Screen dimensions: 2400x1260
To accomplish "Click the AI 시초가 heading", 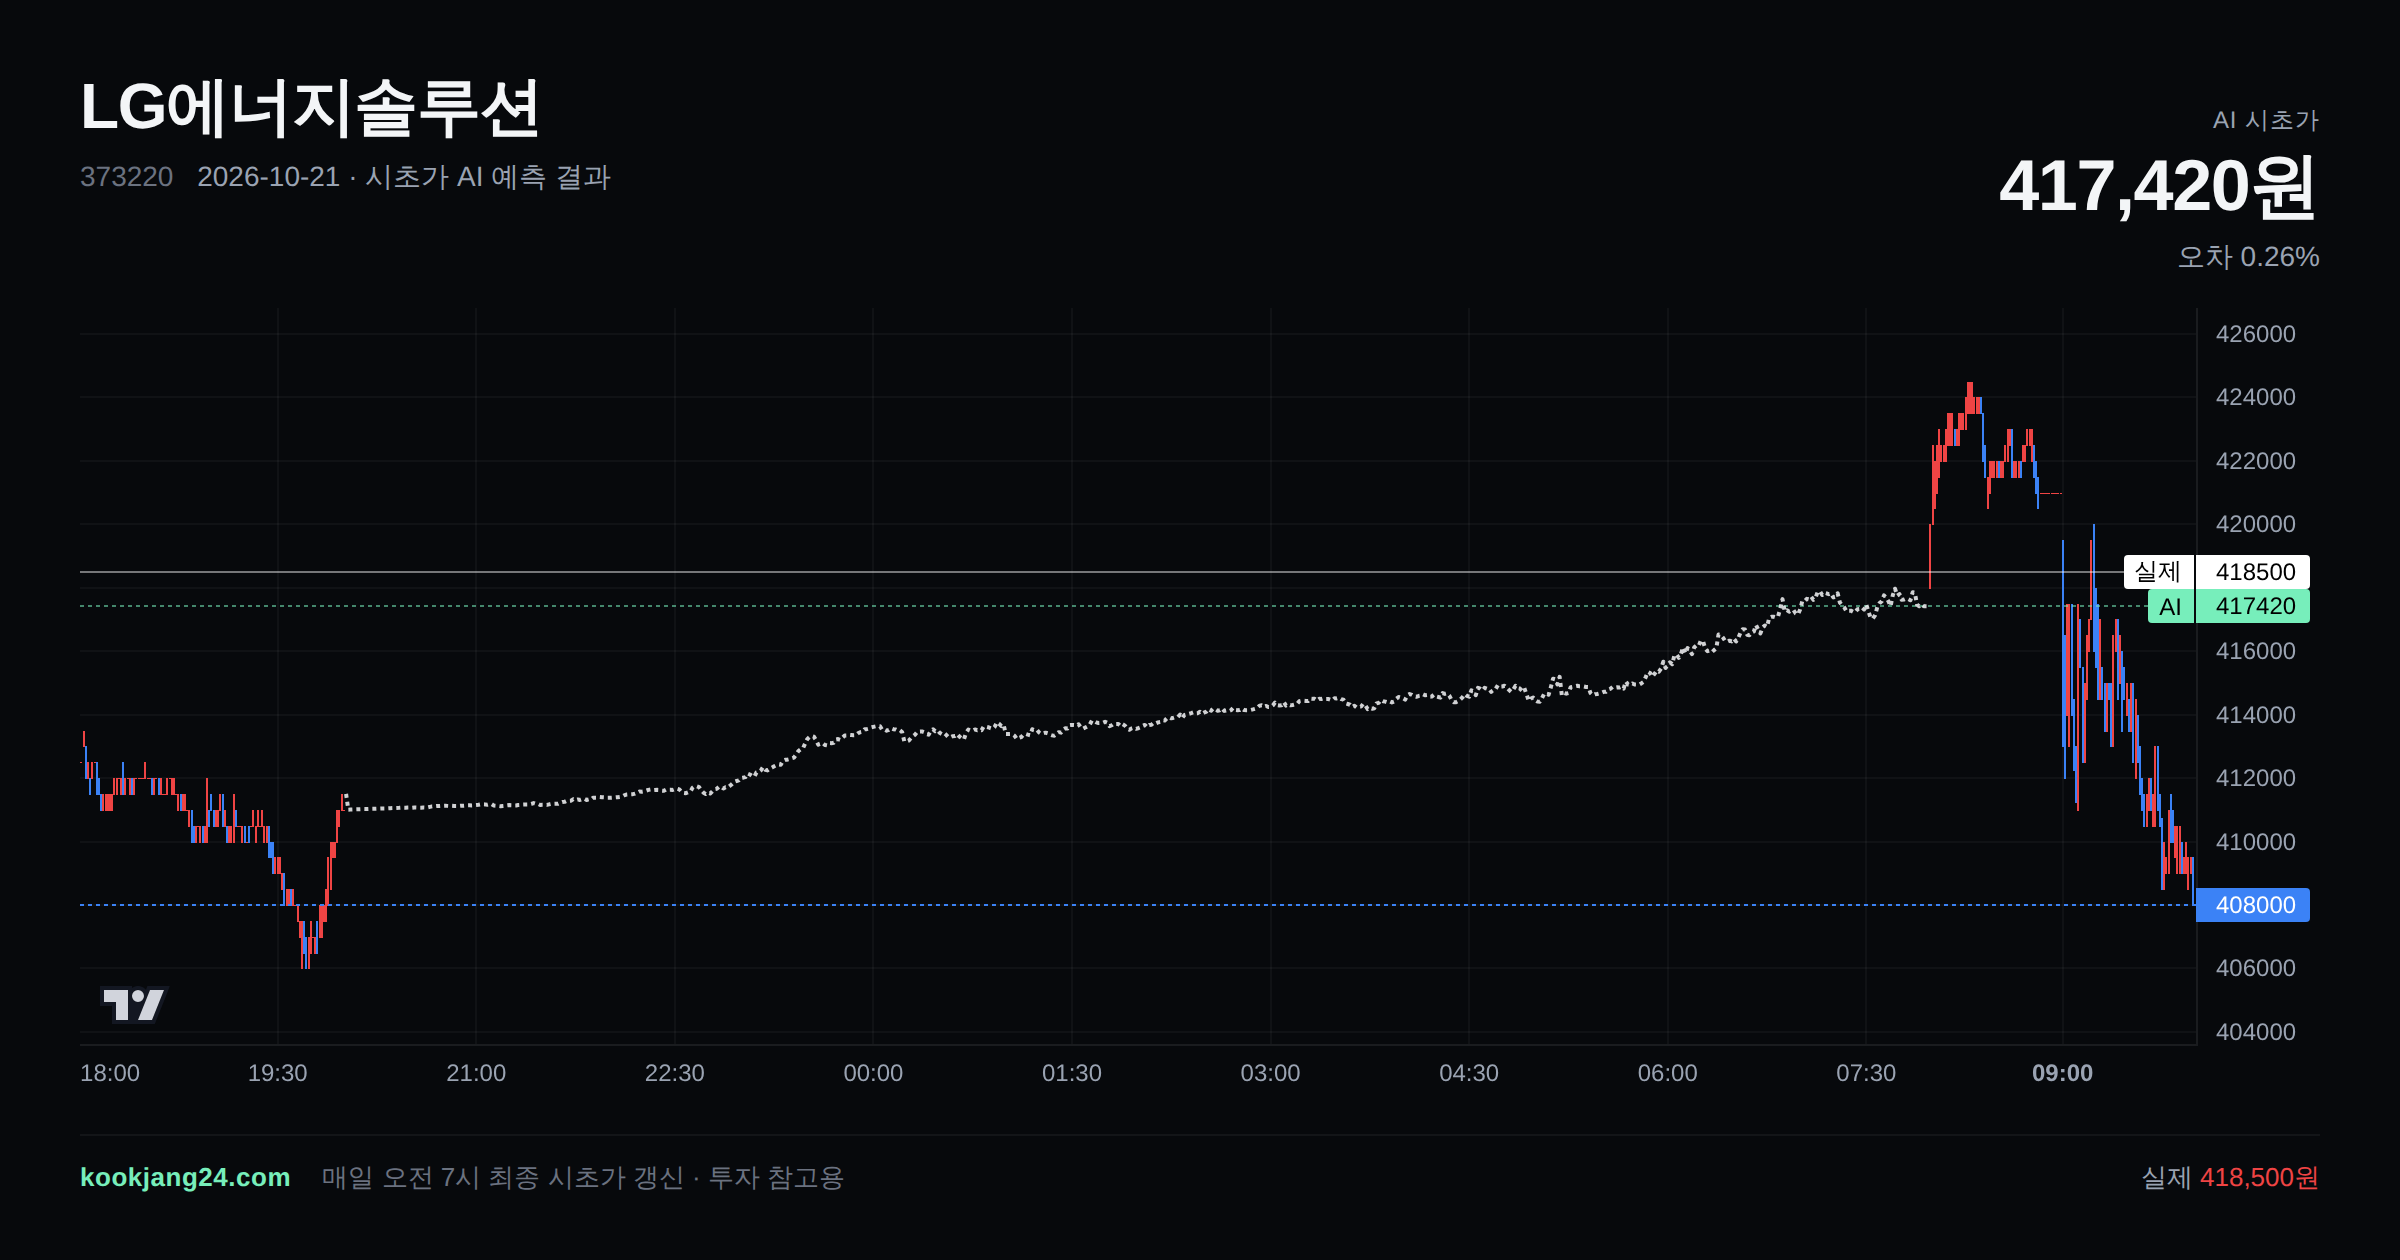I will [2266, 120].
